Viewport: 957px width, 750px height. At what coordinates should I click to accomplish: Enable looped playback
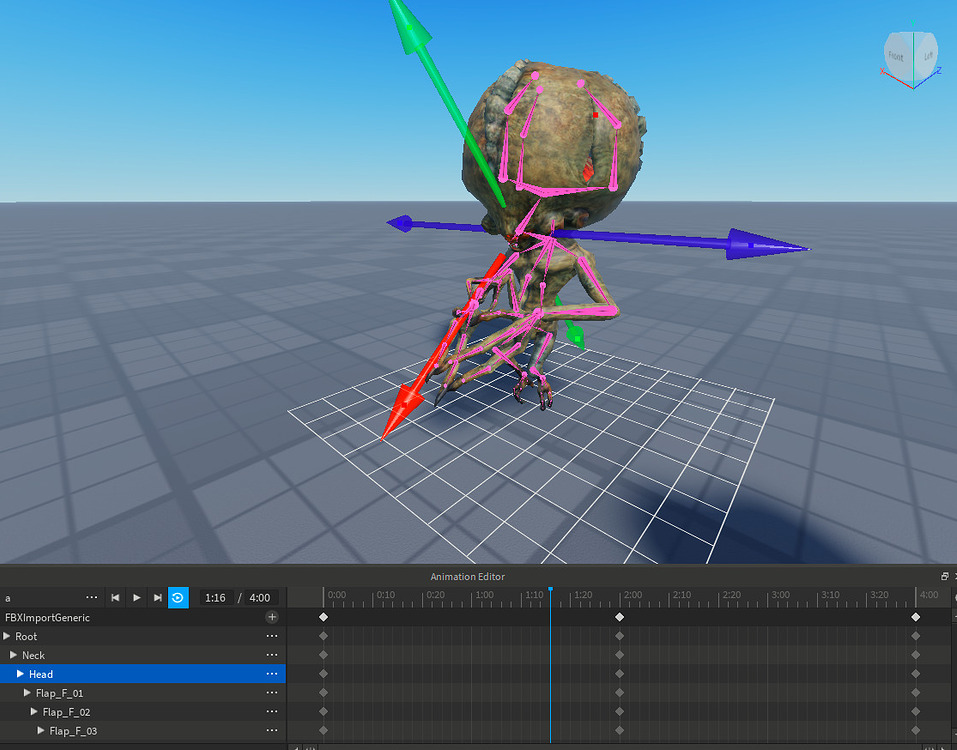coord(178,597)
